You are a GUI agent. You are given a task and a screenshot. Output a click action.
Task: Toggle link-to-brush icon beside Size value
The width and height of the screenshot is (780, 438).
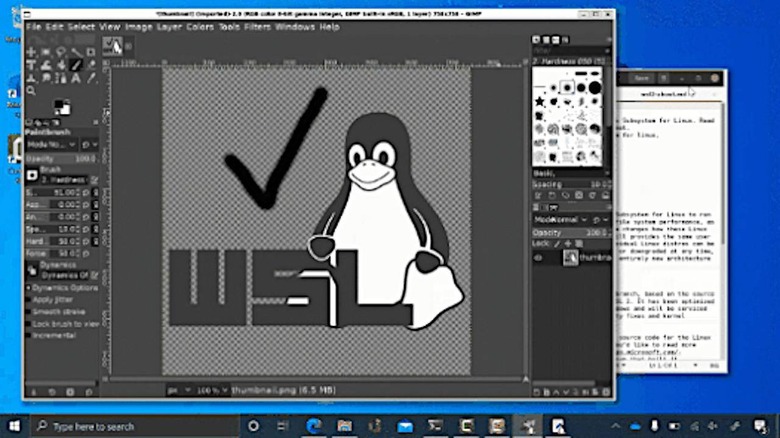coord(96,192)
